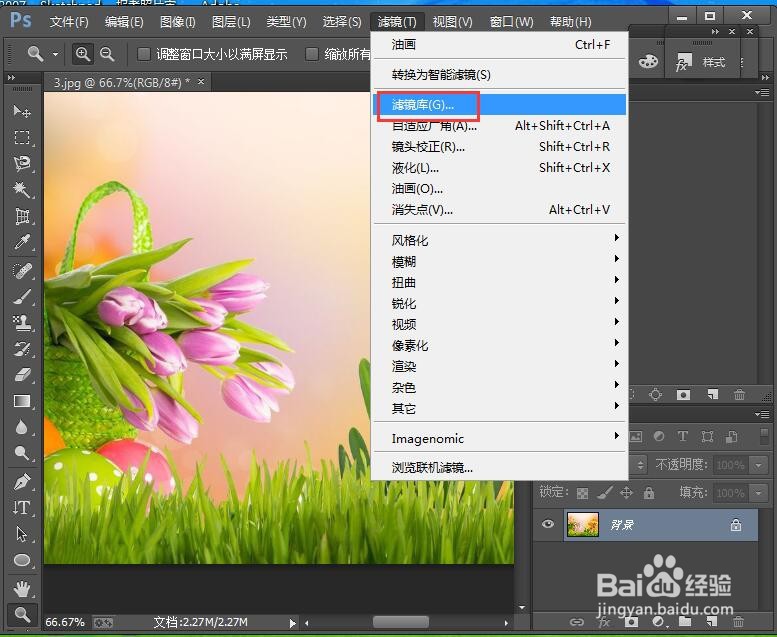Select the Blur tool
The image size is (777, 637).
[x=22, y=427]
